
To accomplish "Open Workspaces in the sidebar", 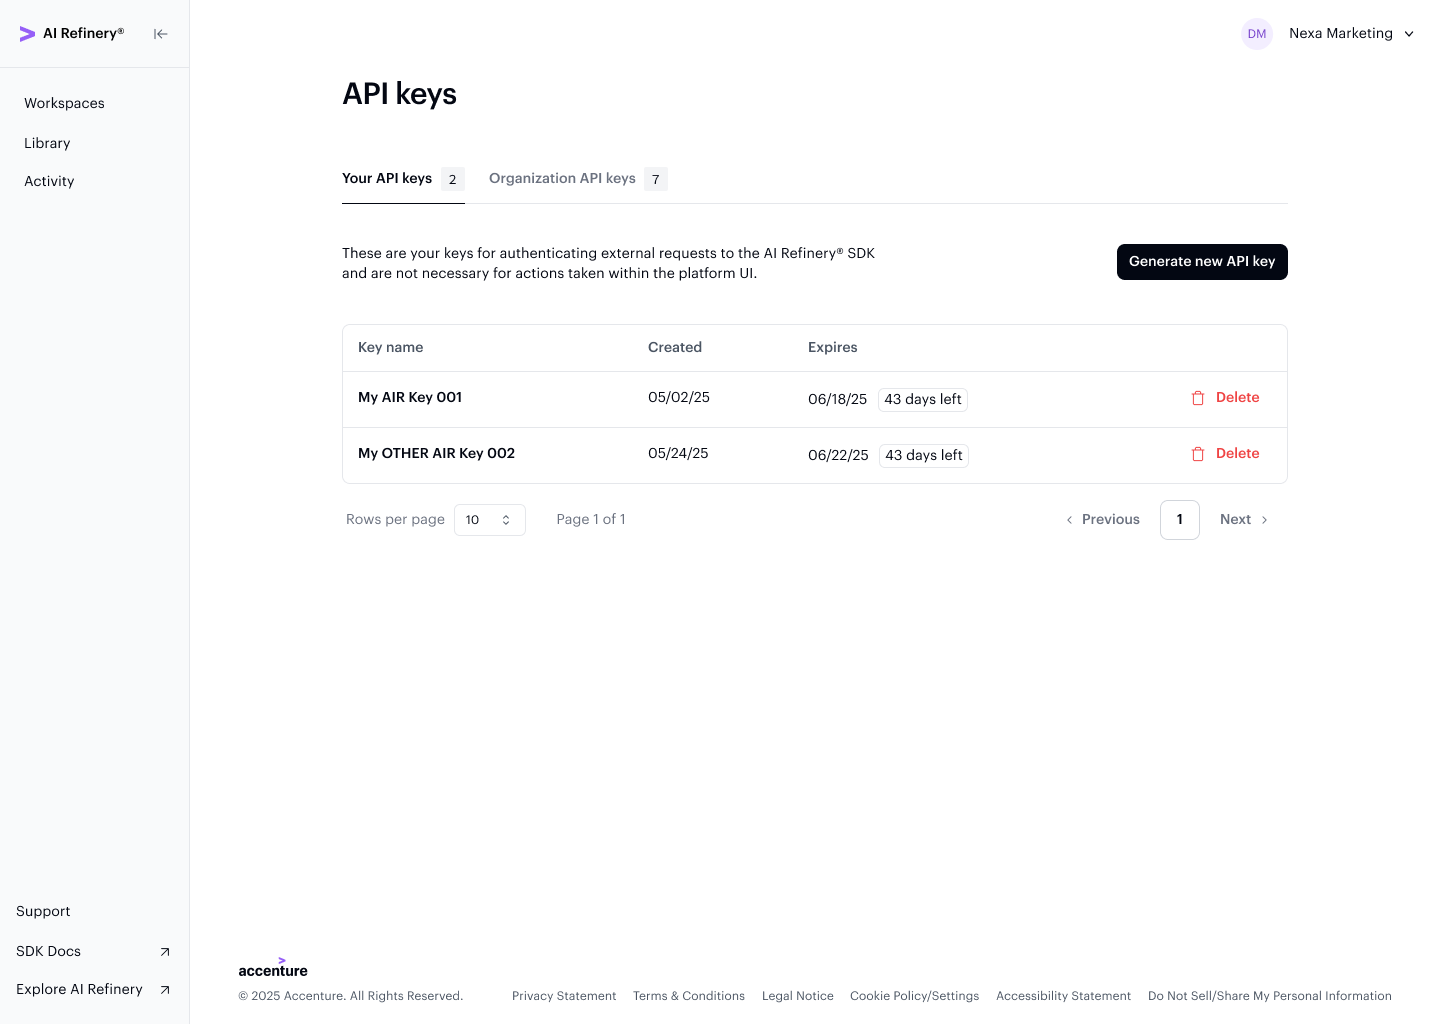I will [x=64, y=103].
